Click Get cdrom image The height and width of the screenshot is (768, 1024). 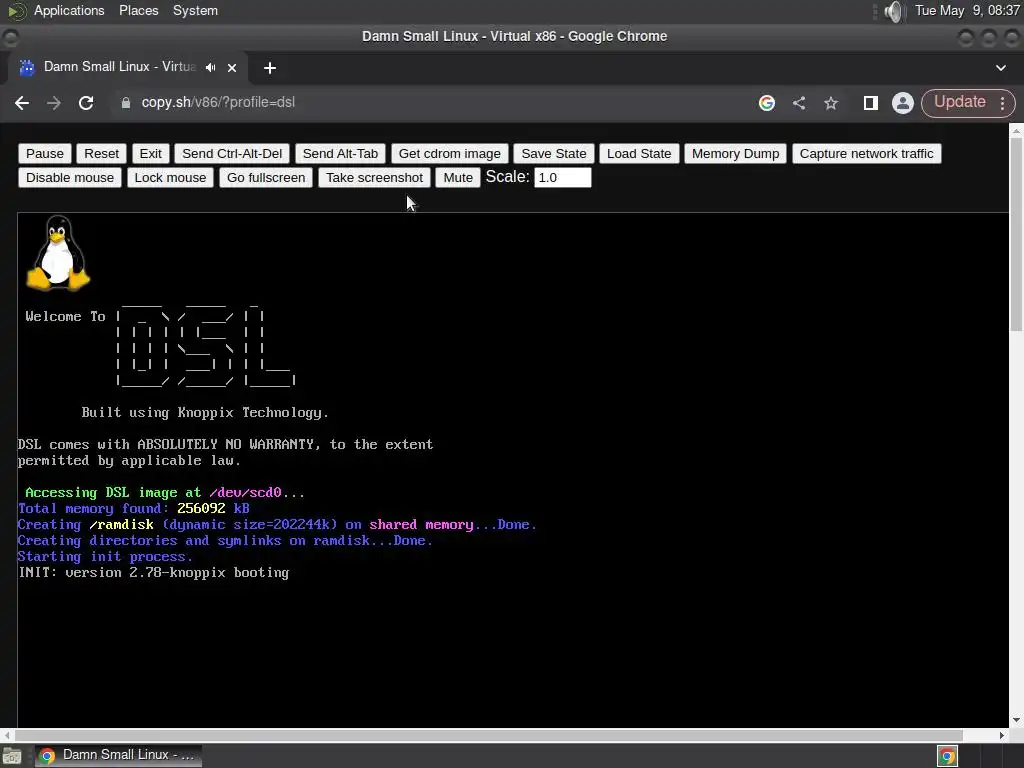pos(449,153)
